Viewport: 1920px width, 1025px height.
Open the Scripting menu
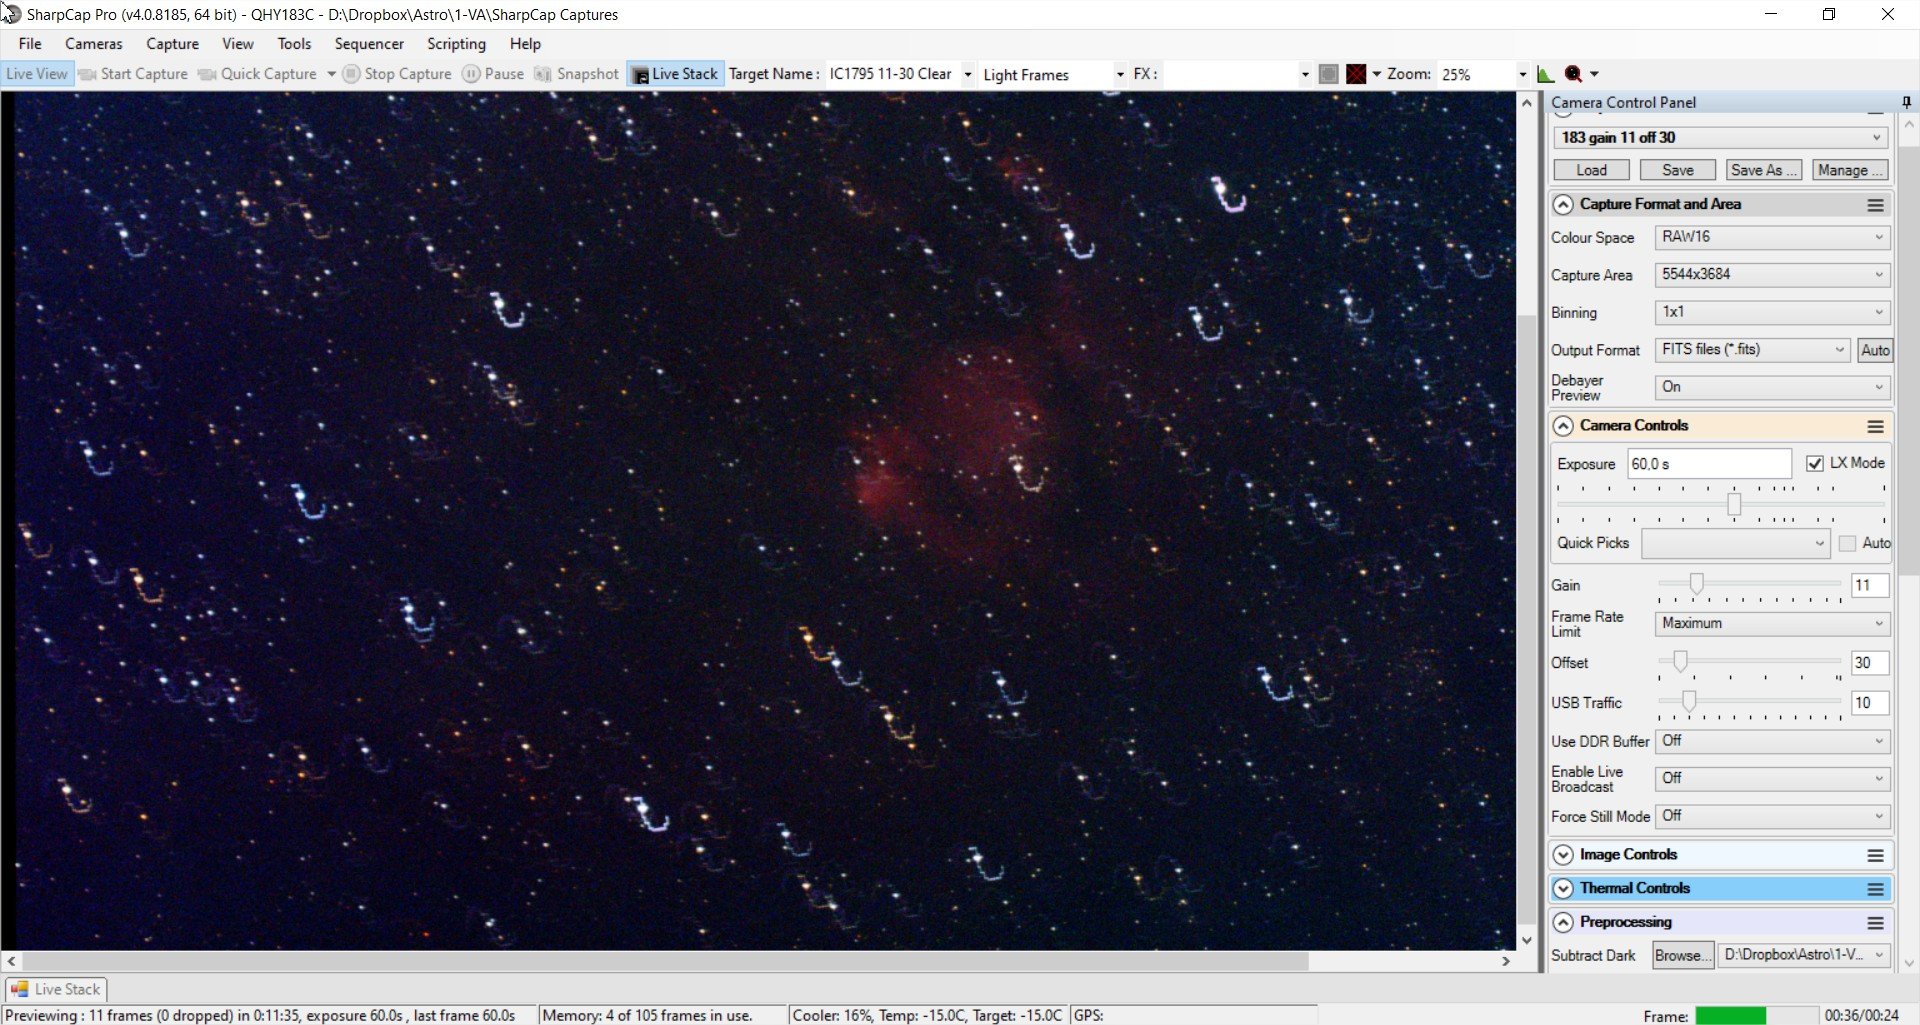point(456,44)
